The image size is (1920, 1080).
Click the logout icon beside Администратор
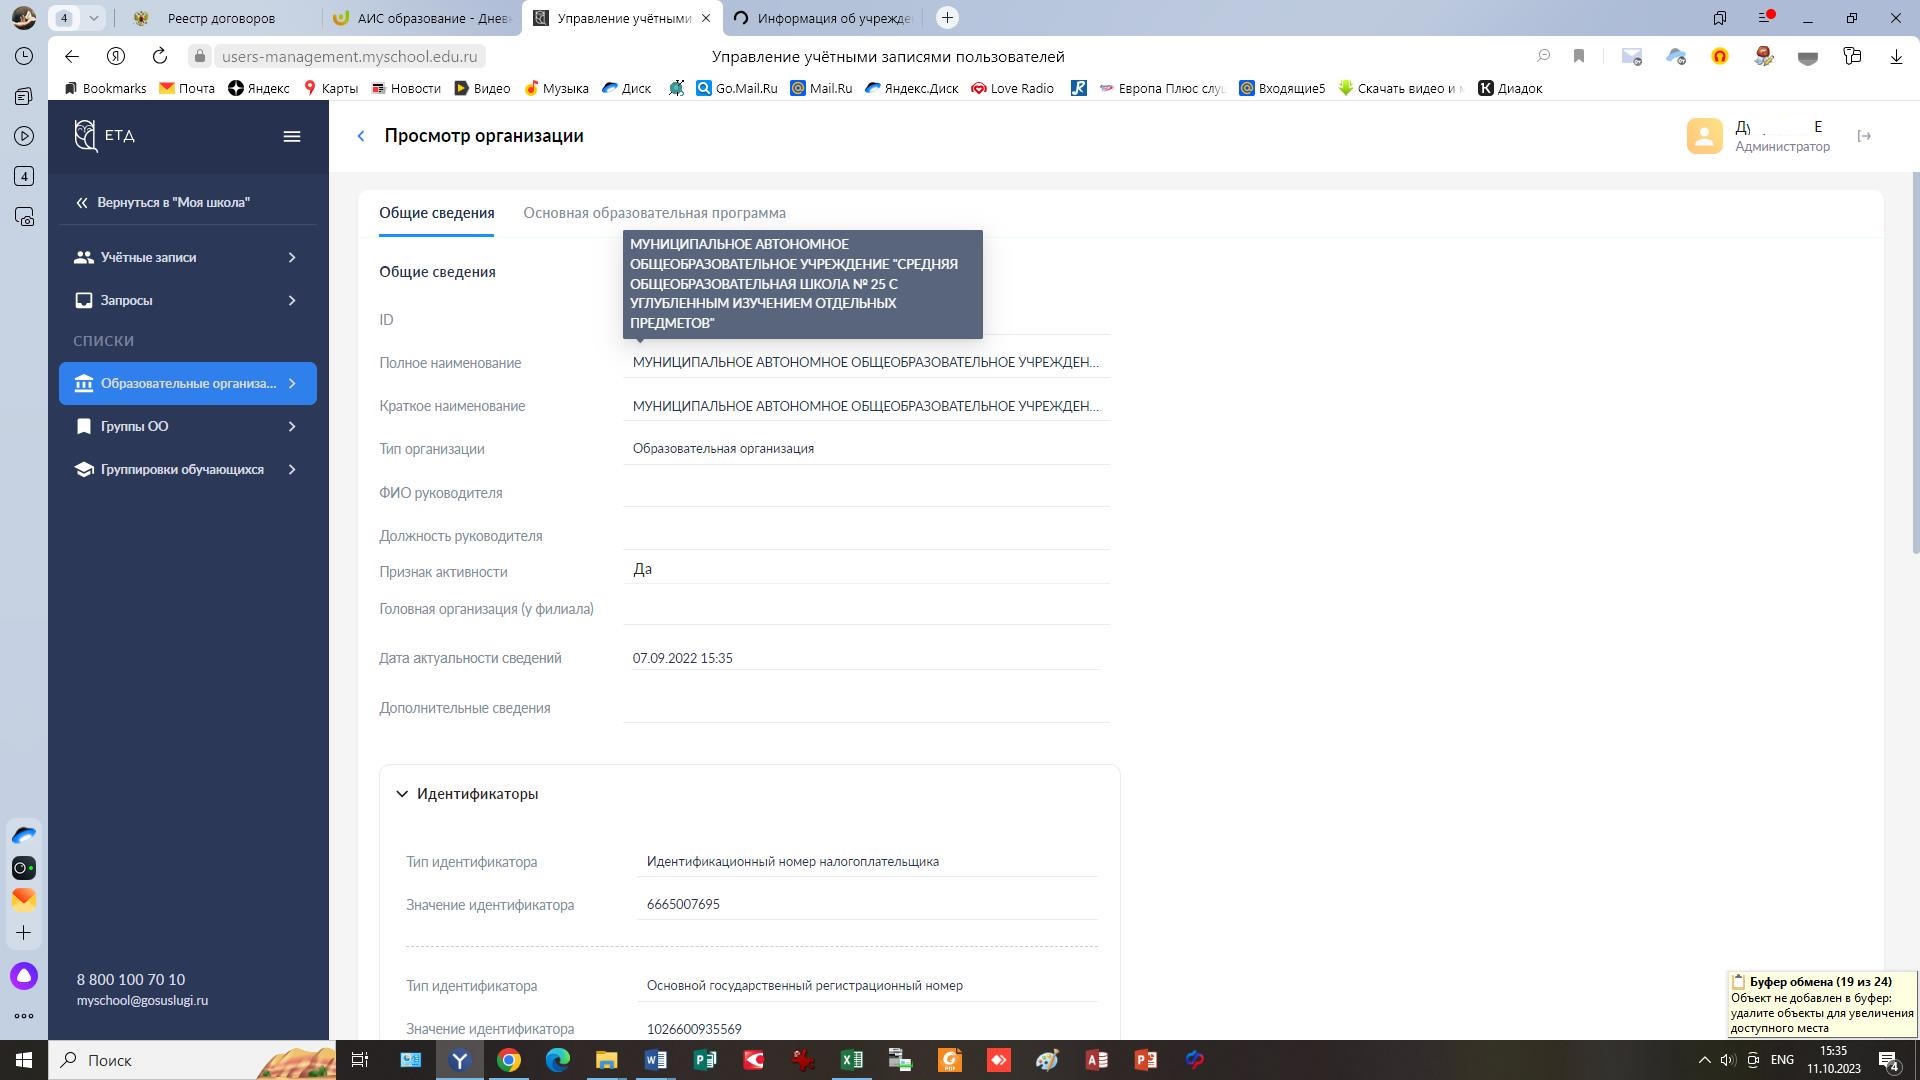click(x=1864, y=136)
